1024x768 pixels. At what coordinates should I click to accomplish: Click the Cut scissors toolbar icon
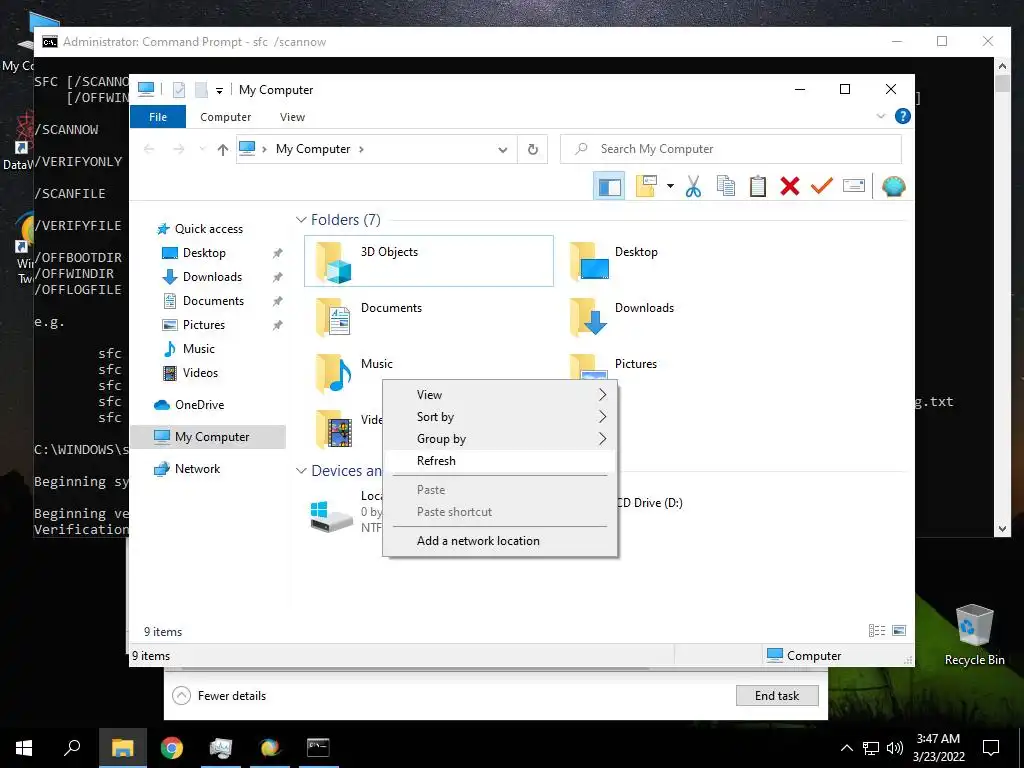click(x=694, y=186)
